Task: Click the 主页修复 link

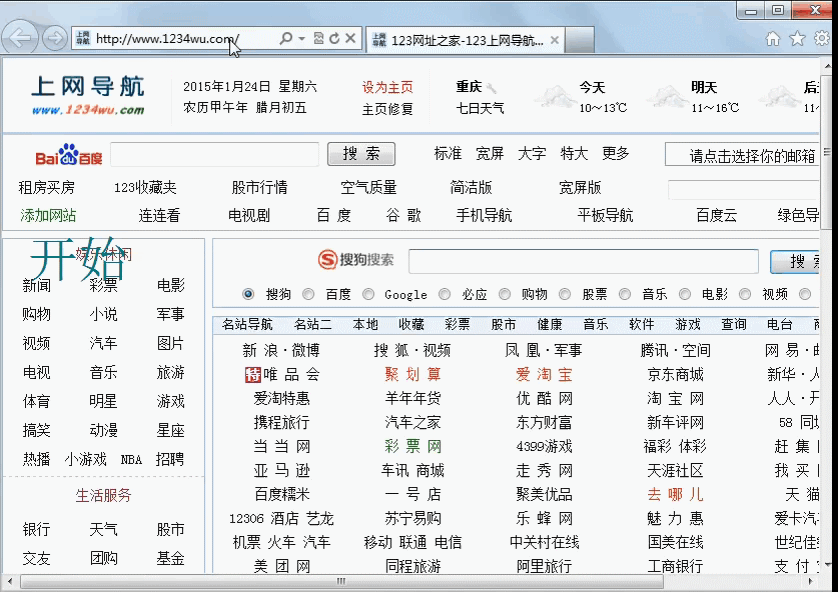Action: (x=387, y=109)
